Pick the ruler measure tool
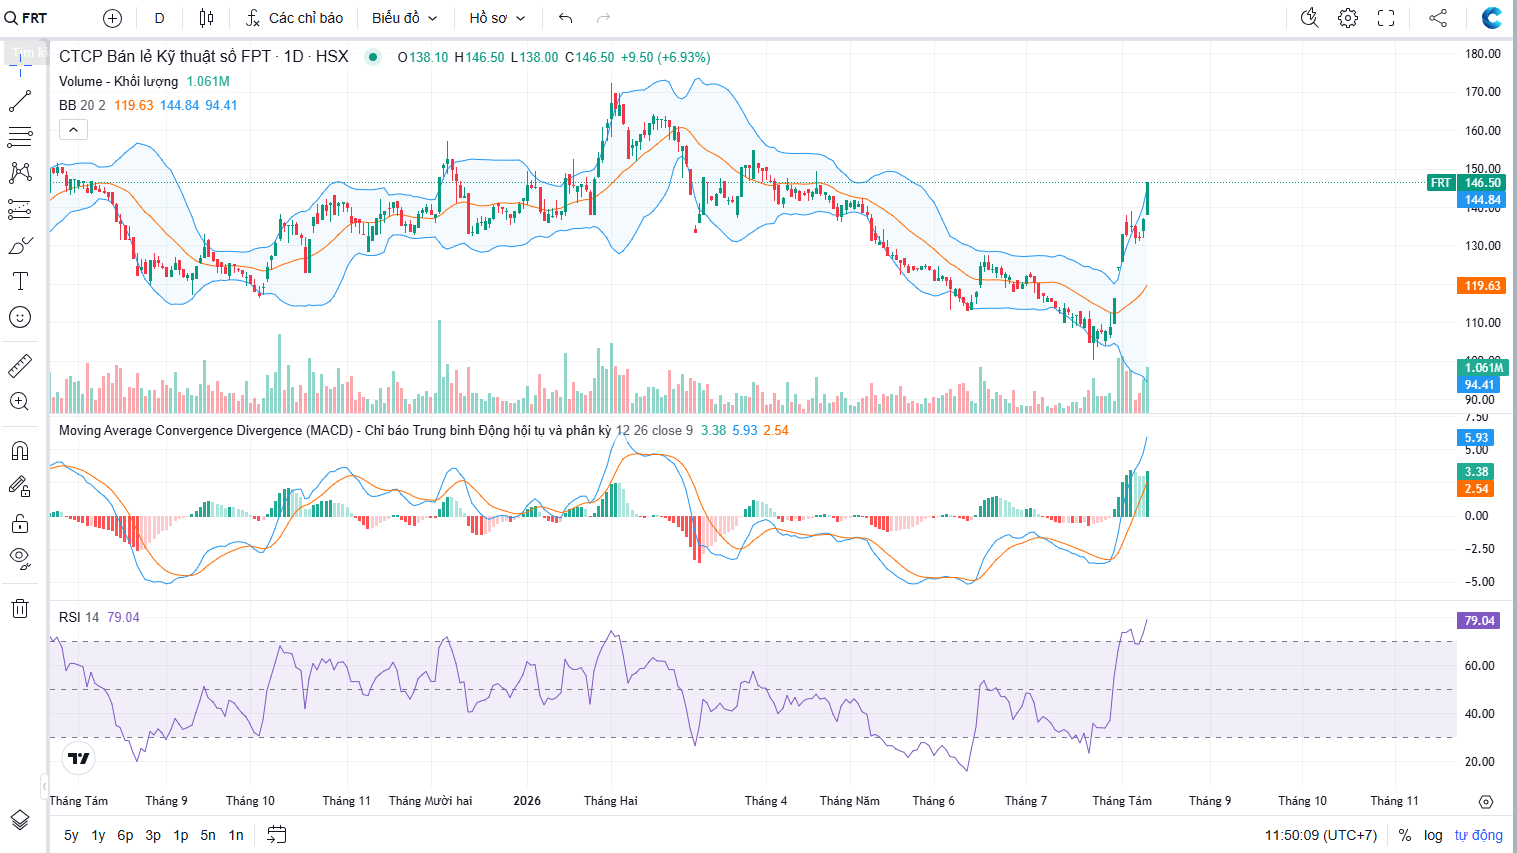Viewport: 1517px width, 853px height. pos(20,366)
